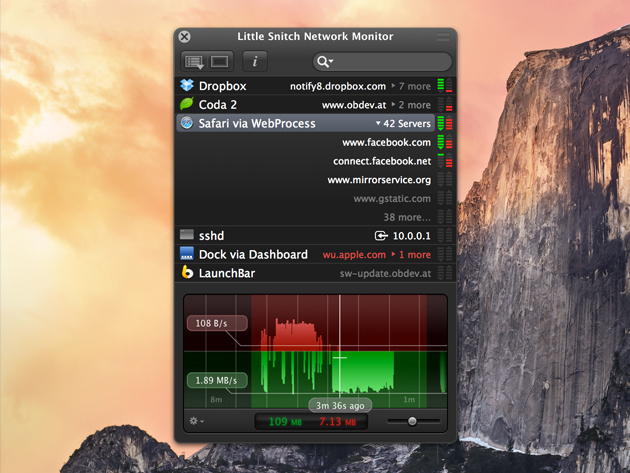630x473 pixels.
Task: Click the LaunchBar app icon
Action: point(187,272)
